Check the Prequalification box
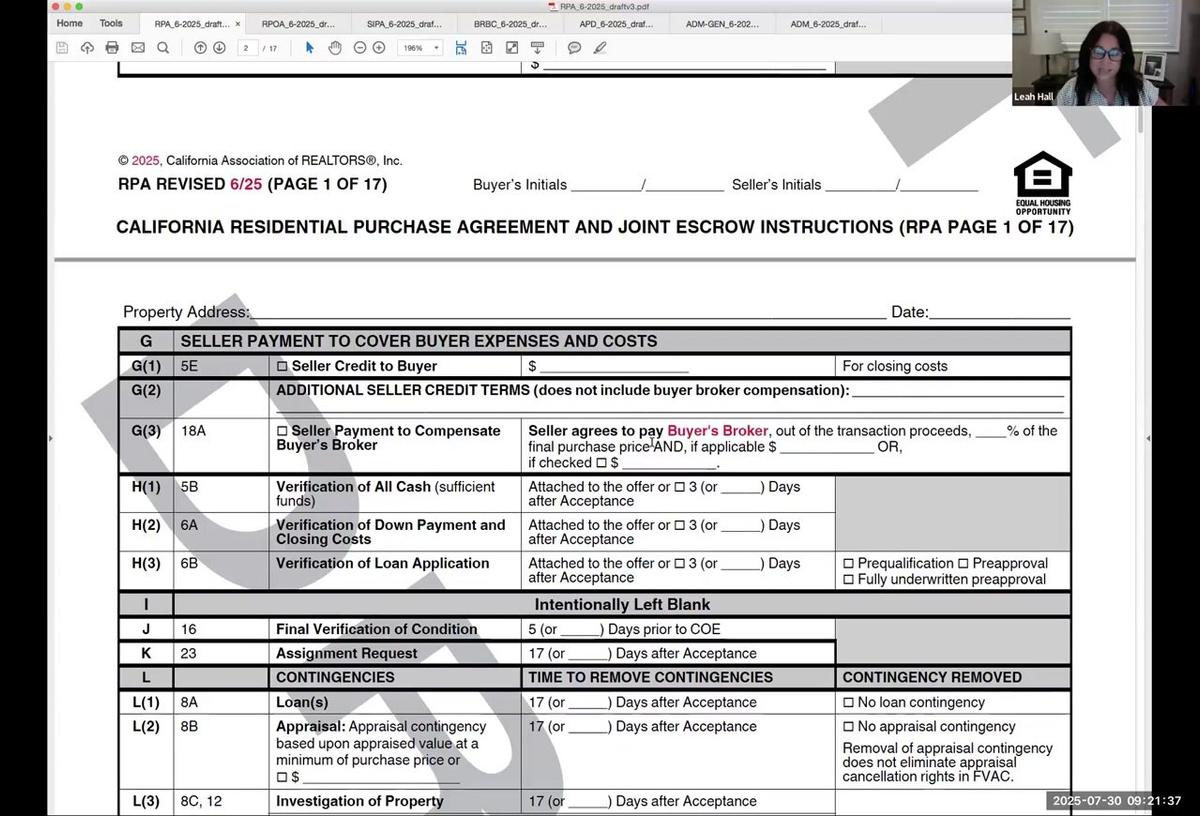The width and height of the screenshot is (1200, 816). pyautogui.click(x=849, y=563)
